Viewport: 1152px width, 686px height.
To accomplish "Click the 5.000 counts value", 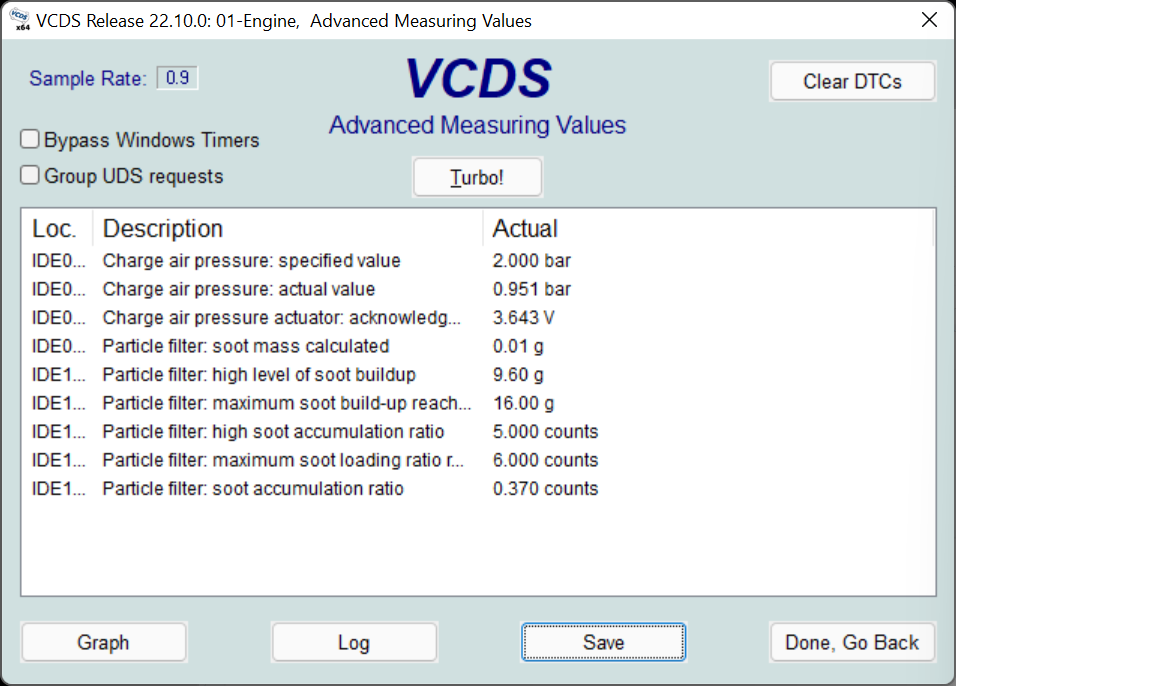I will [545, 432].
